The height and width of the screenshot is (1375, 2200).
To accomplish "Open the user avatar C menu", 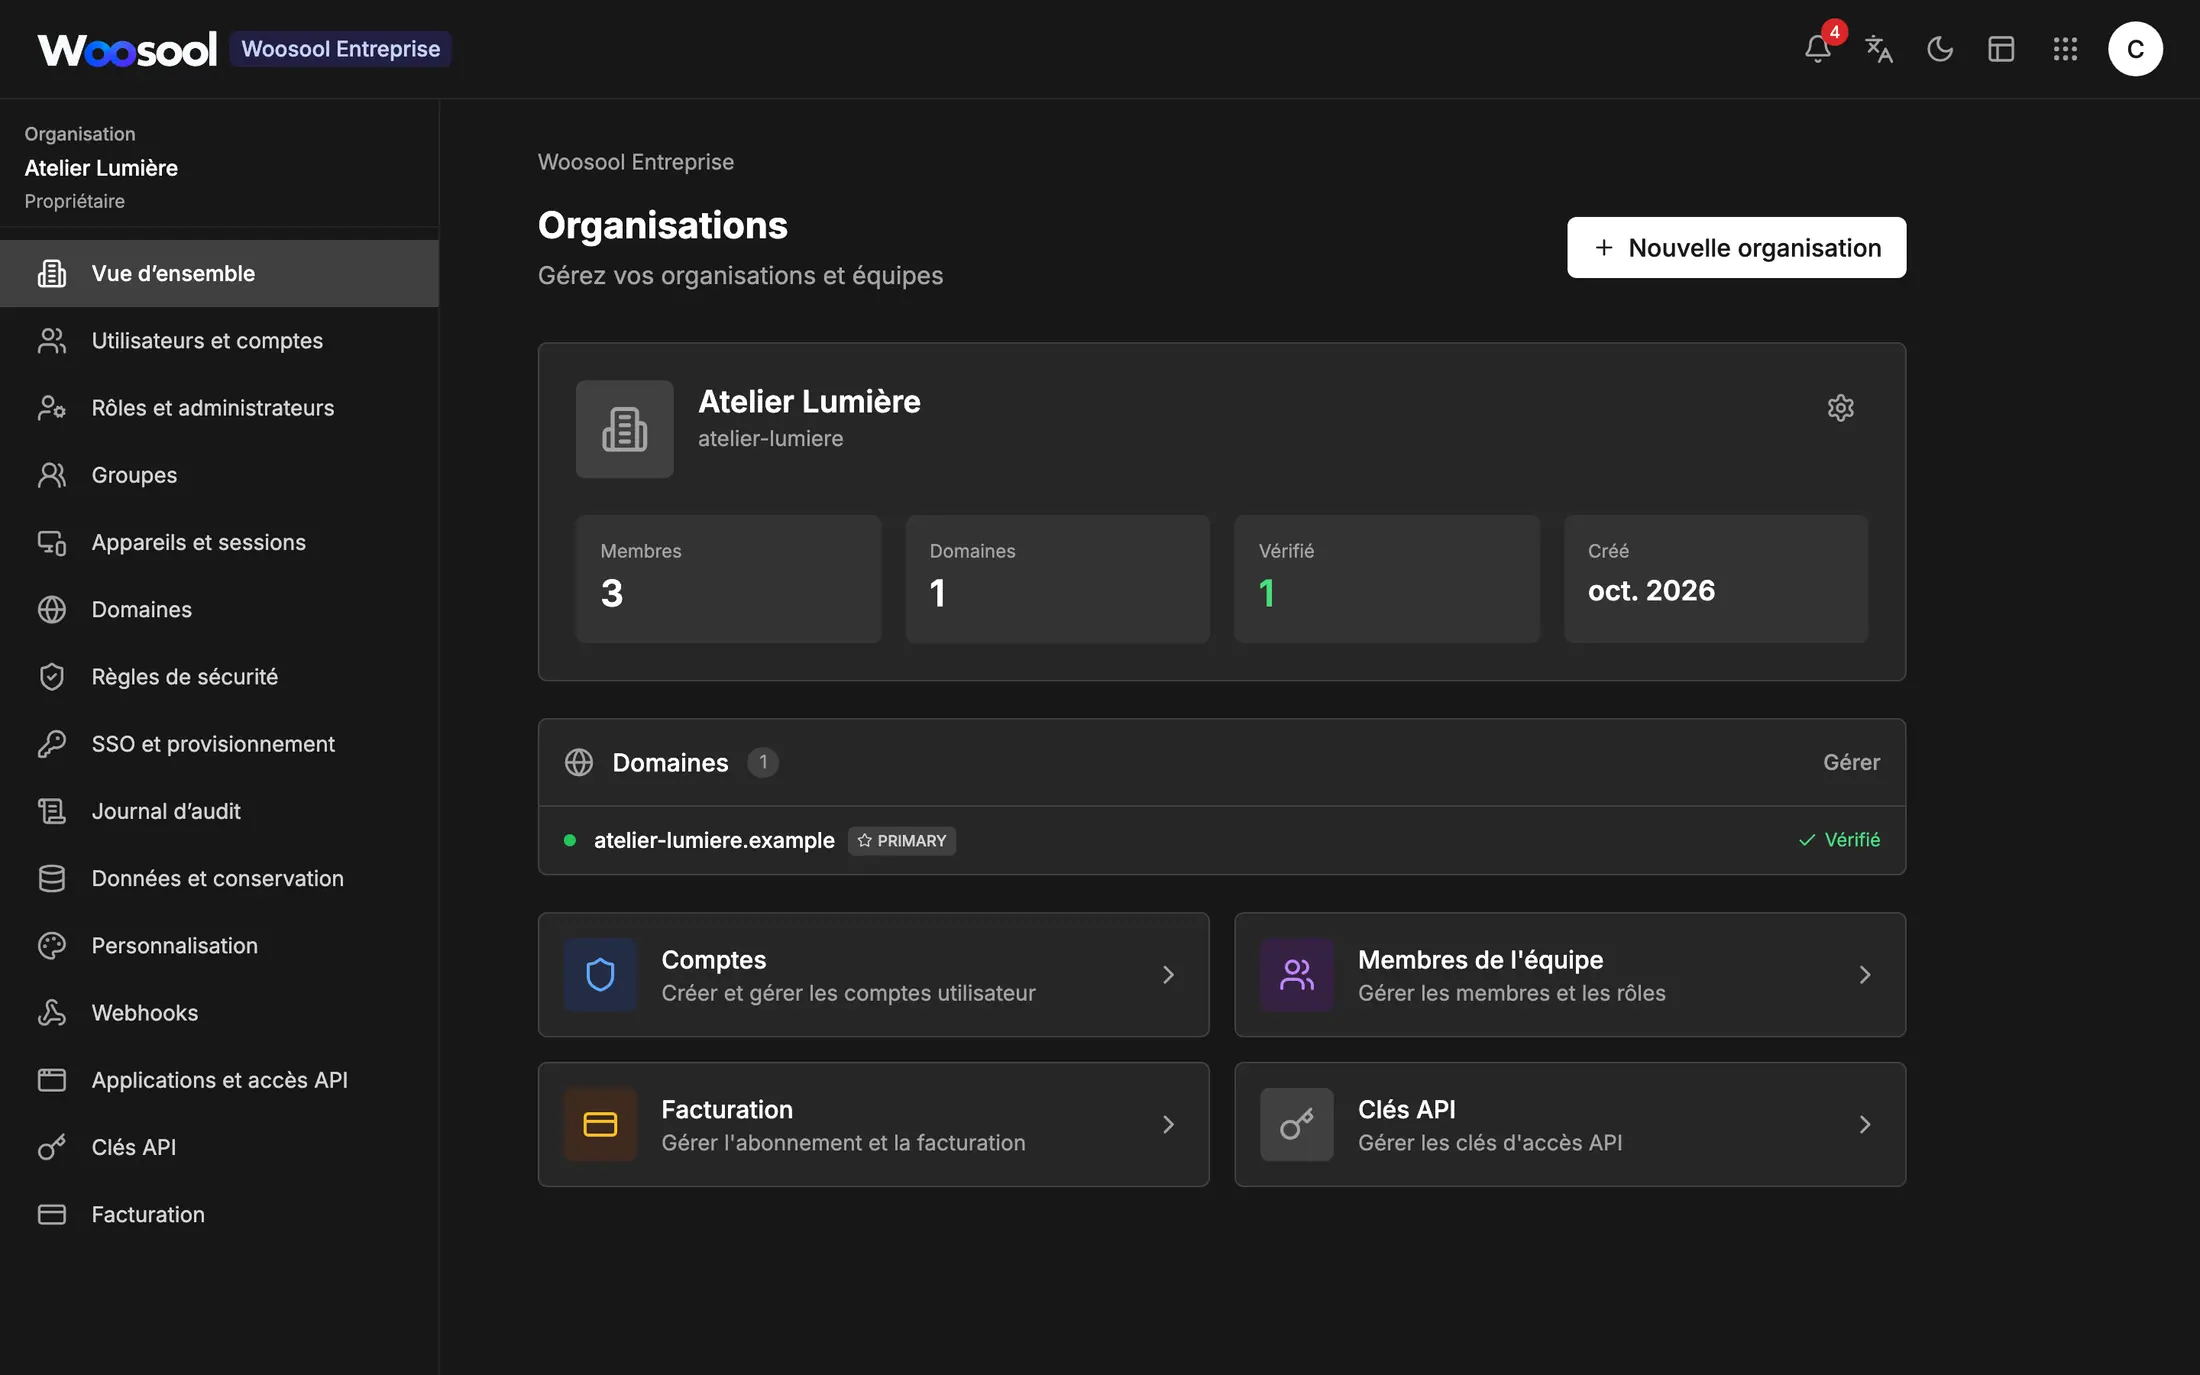I will 2135,49.
